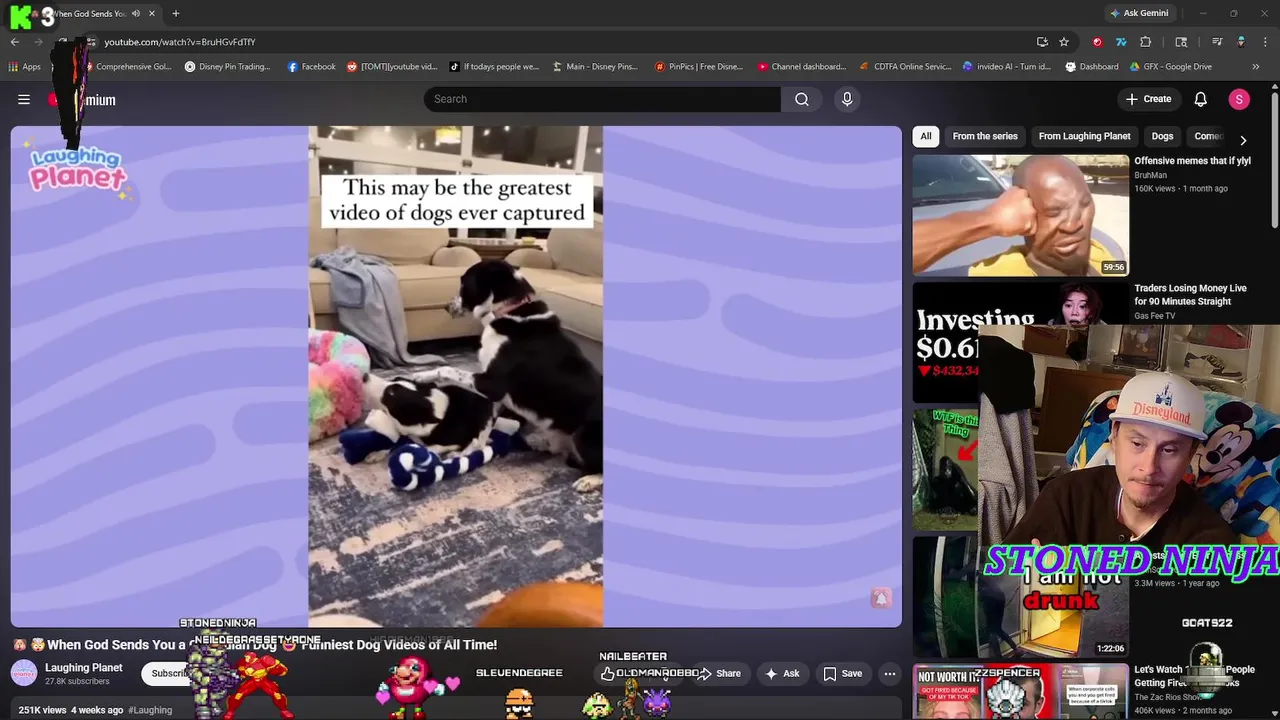This screenshot has height=720, width=1280.
Task: Open 'Traders Losing Money Live' video title
Action: pyautogui.click(x=1190, y=295)
